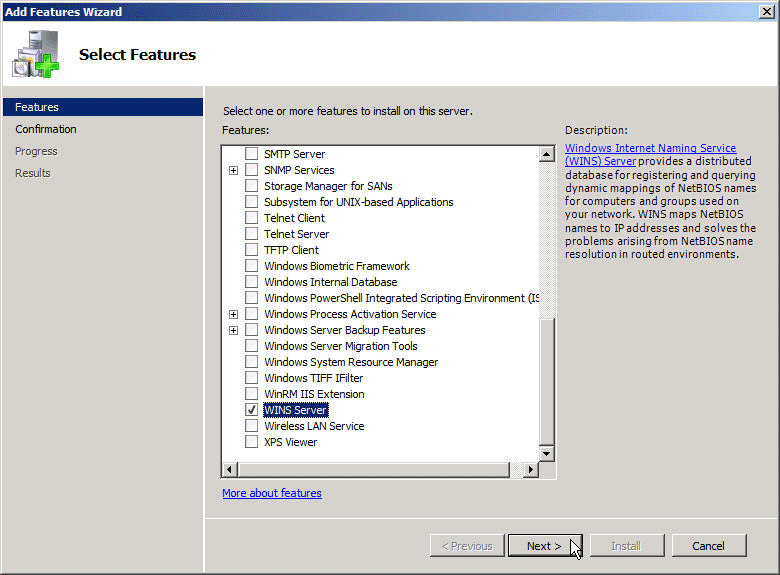This screenshot has height=575, width=780.
Task: Expand Windows Server Backup Features node
Action: click(233, 330)
